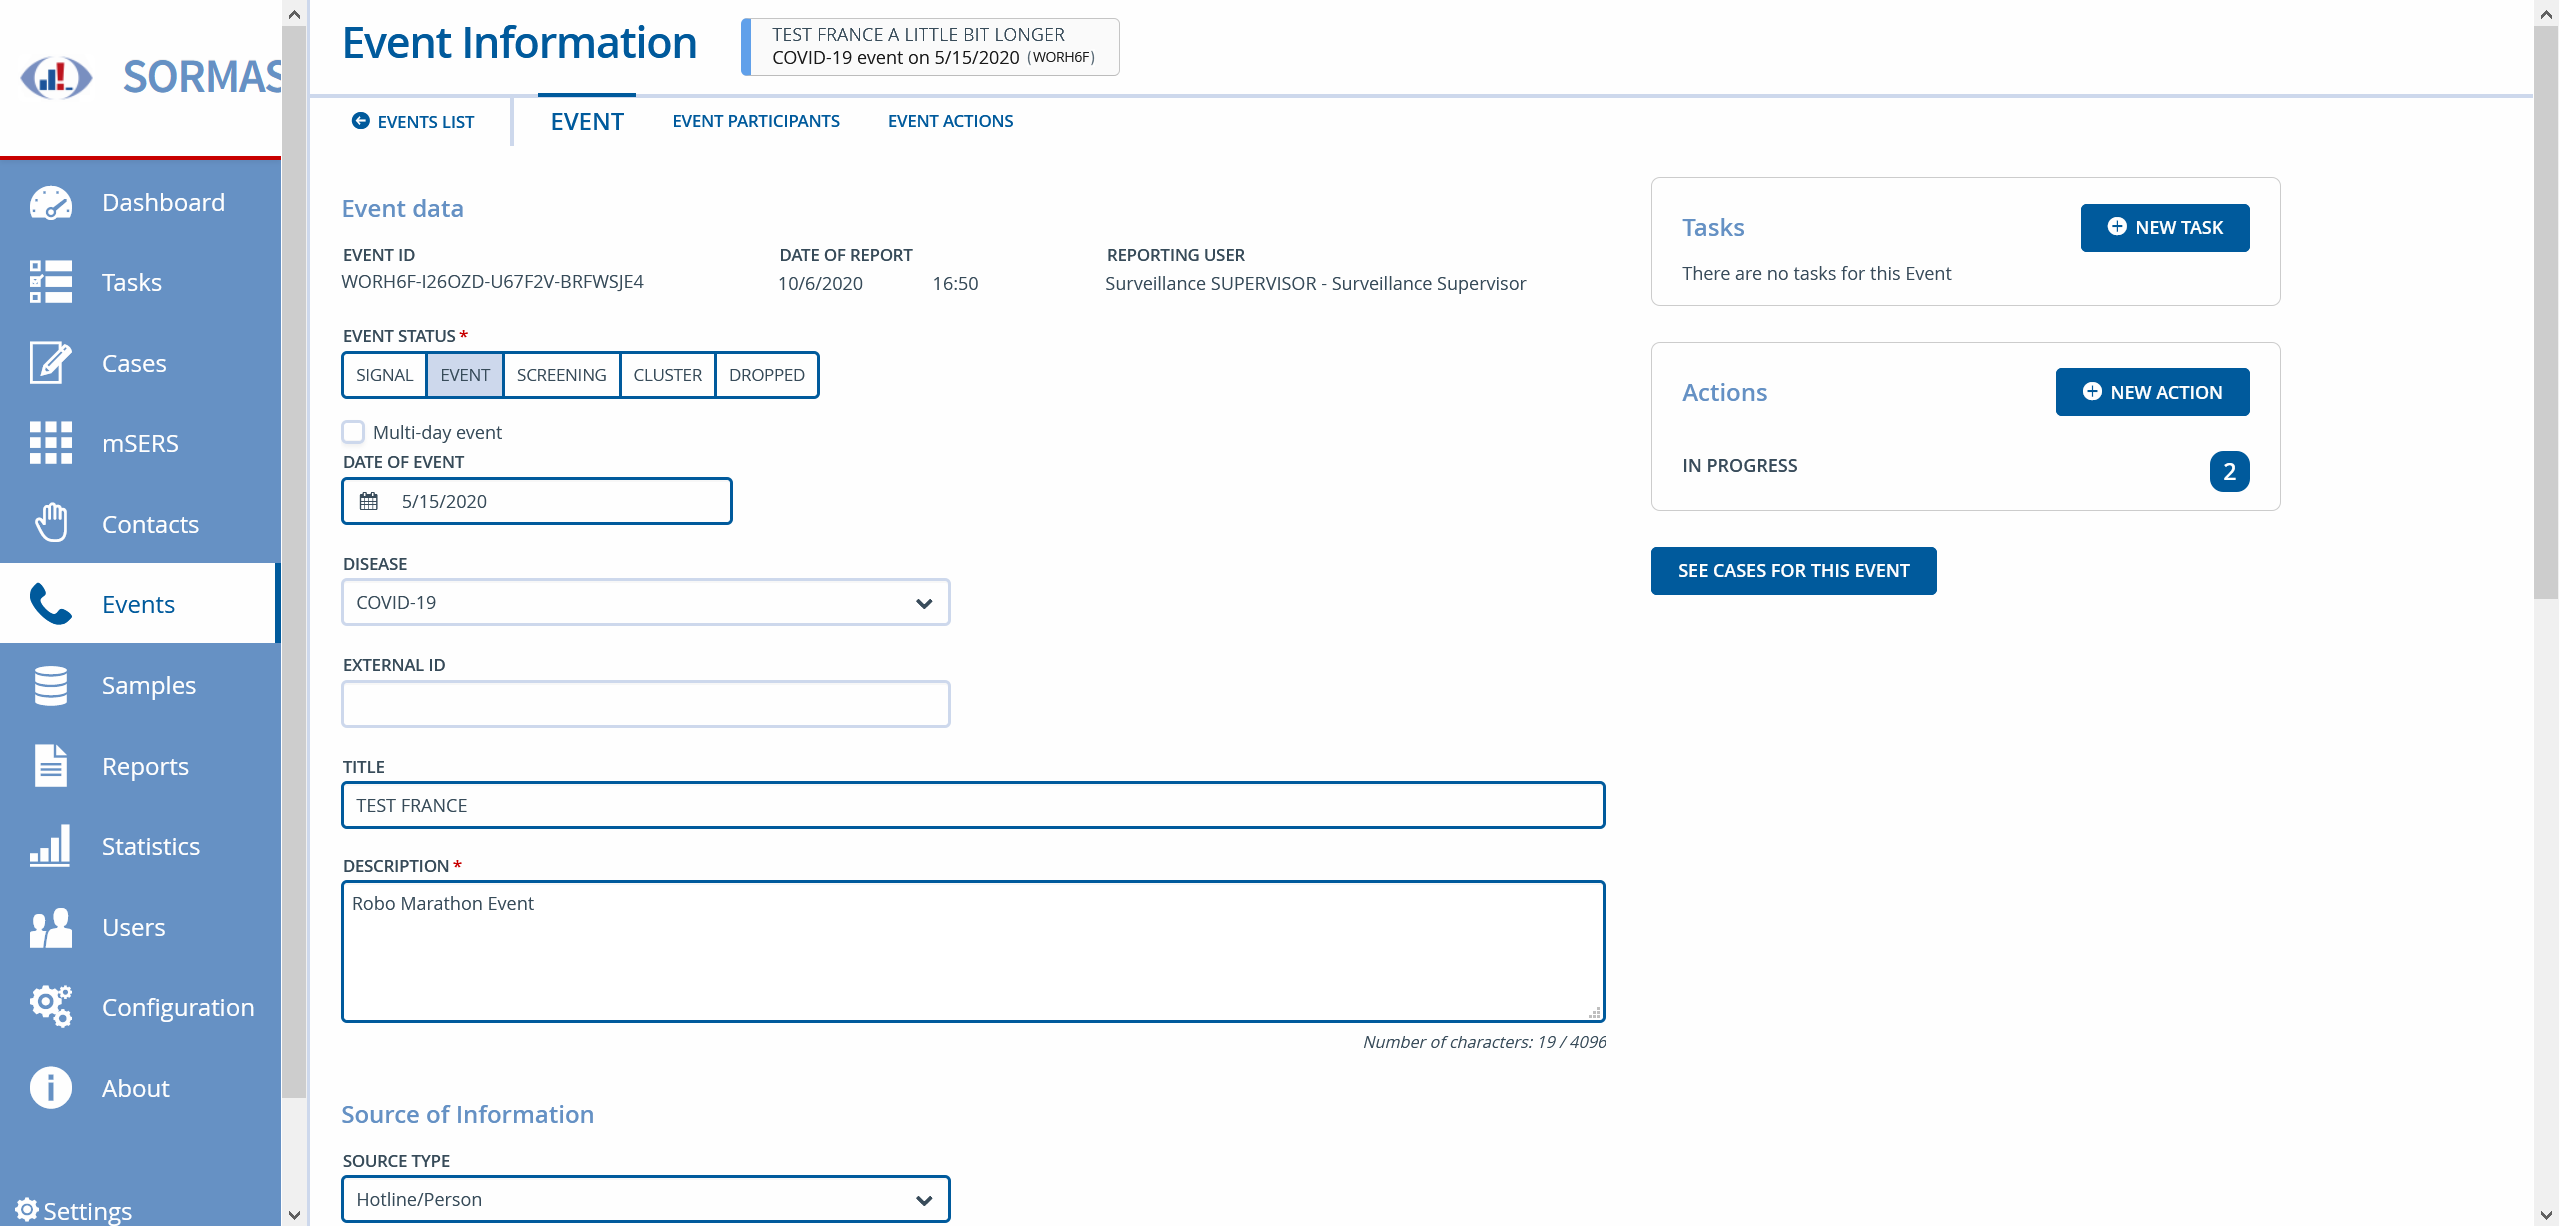Click the Tasks list icon in sidebar
This screenshot has height=1226, width=2560.
[x=50, y=282]
